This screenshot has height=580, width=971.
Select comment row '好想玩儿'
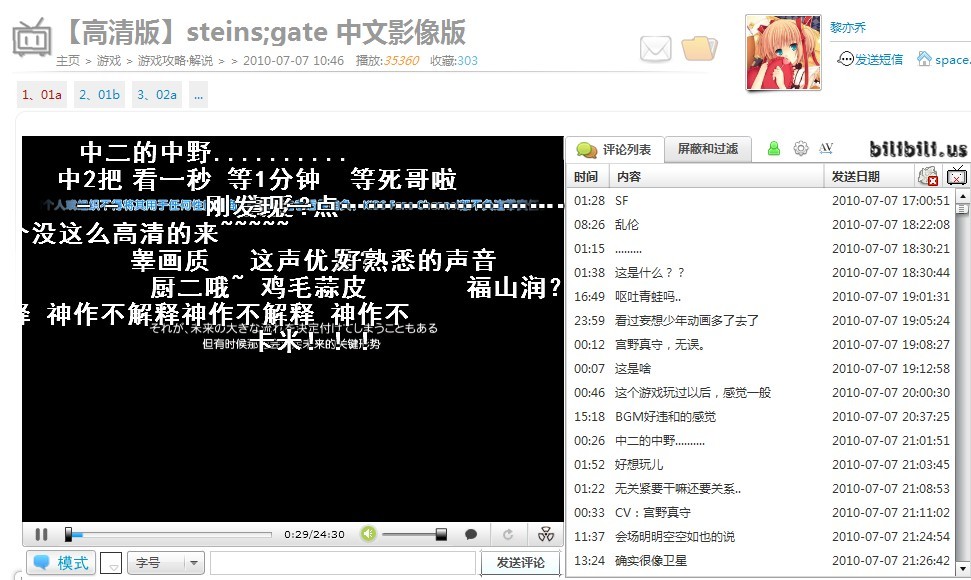(x=761, y=464)
